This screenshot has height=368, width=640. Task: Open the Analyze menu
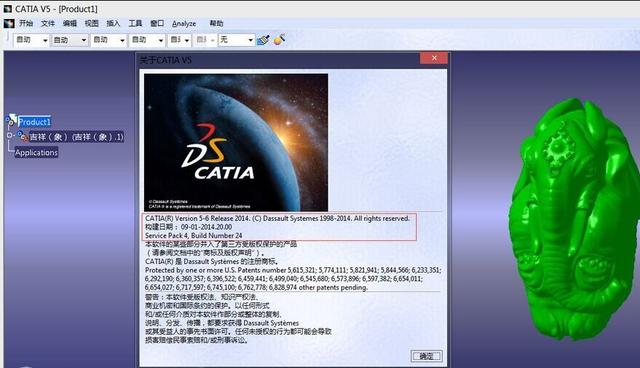click(x=184, y=24)
